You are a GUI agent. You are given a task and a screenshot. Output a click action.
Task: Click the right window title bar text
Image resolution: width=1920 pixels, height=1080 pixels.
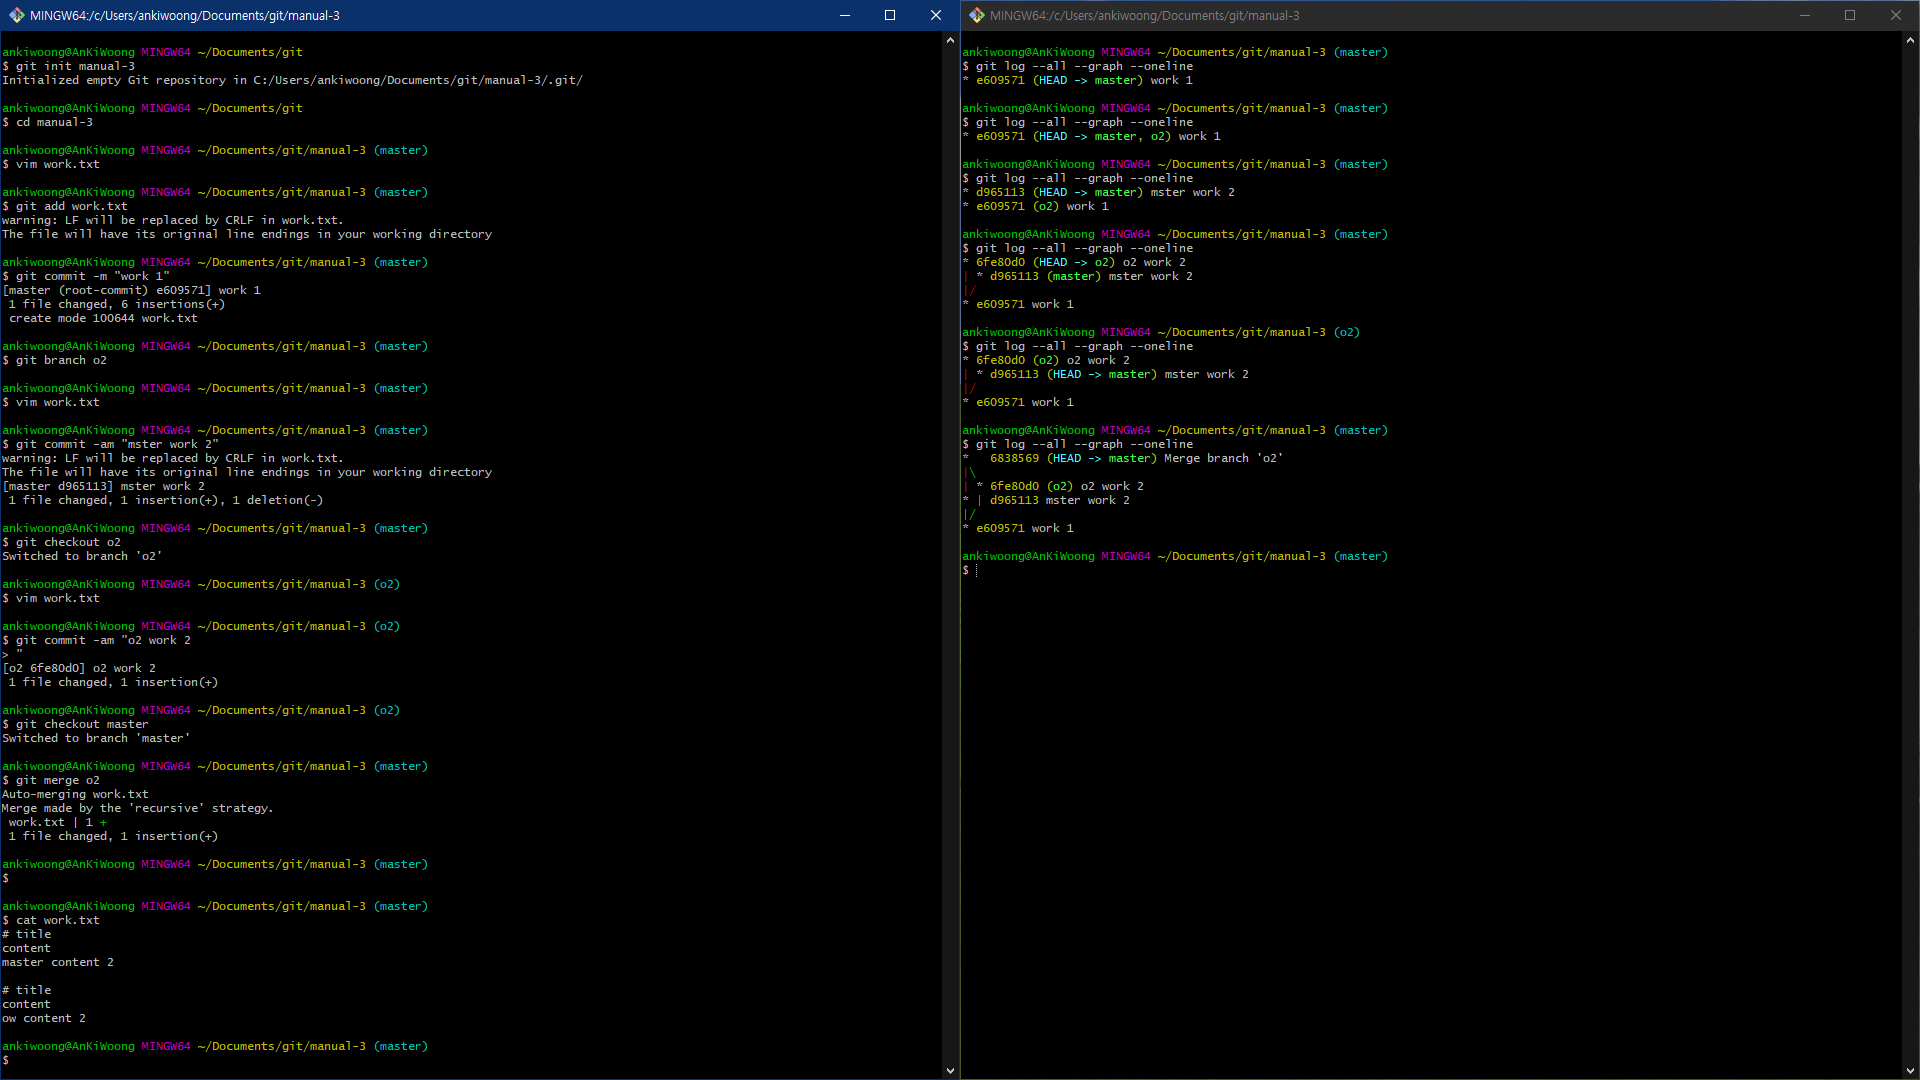tap(1144, 15)
